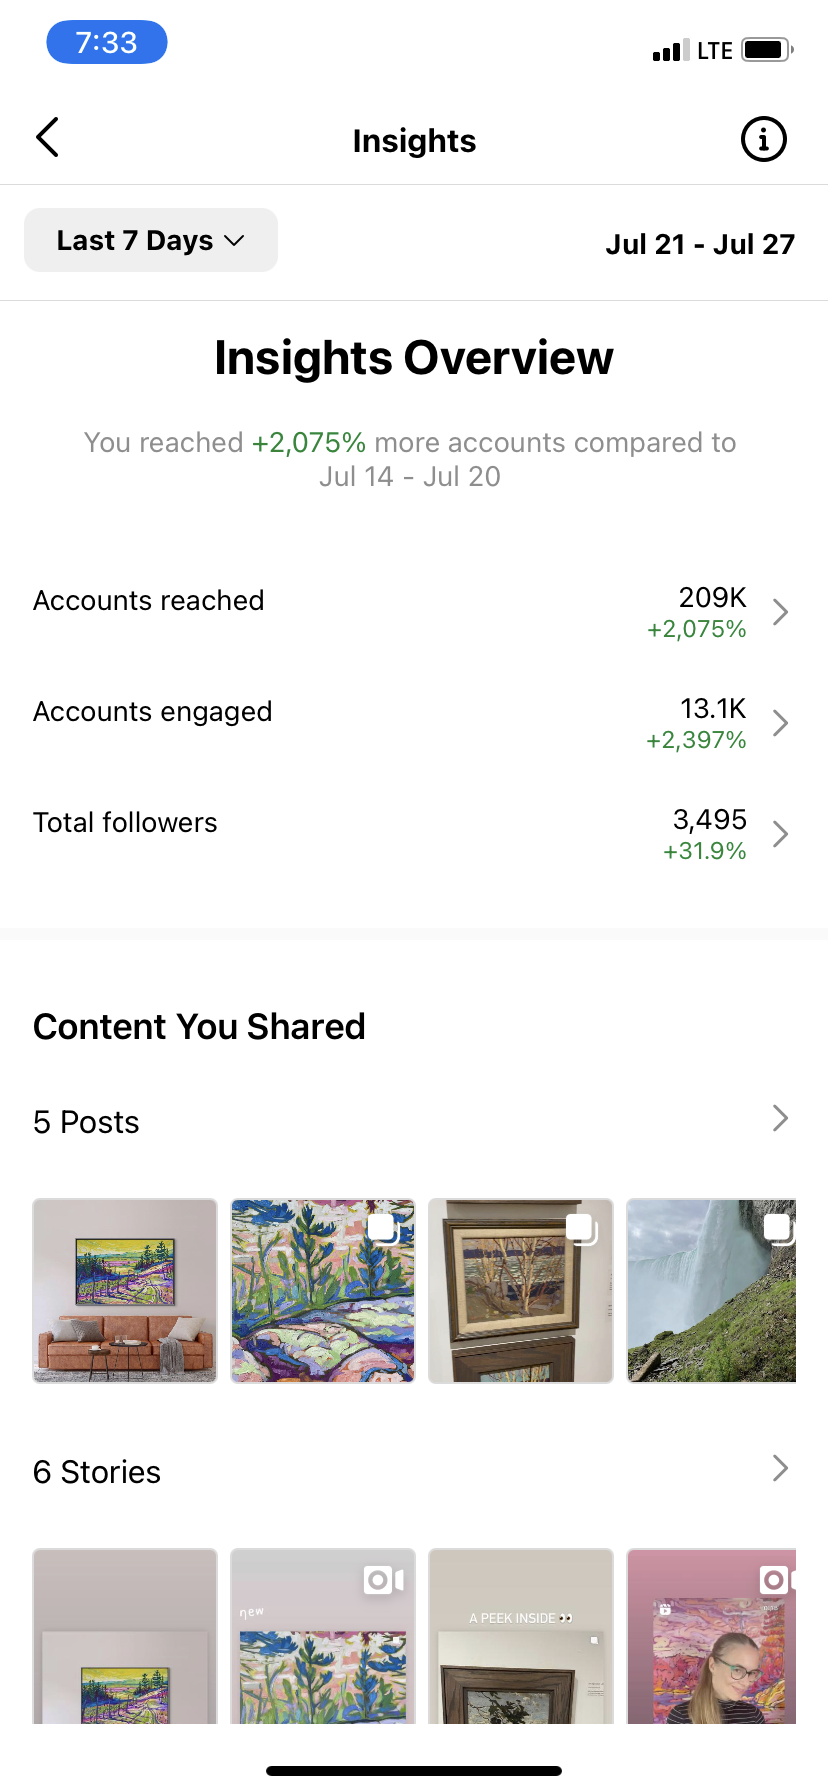This screenshot has height=1792, width=828.
Task: Open the info circle icon
Action: tap(763, 139)
